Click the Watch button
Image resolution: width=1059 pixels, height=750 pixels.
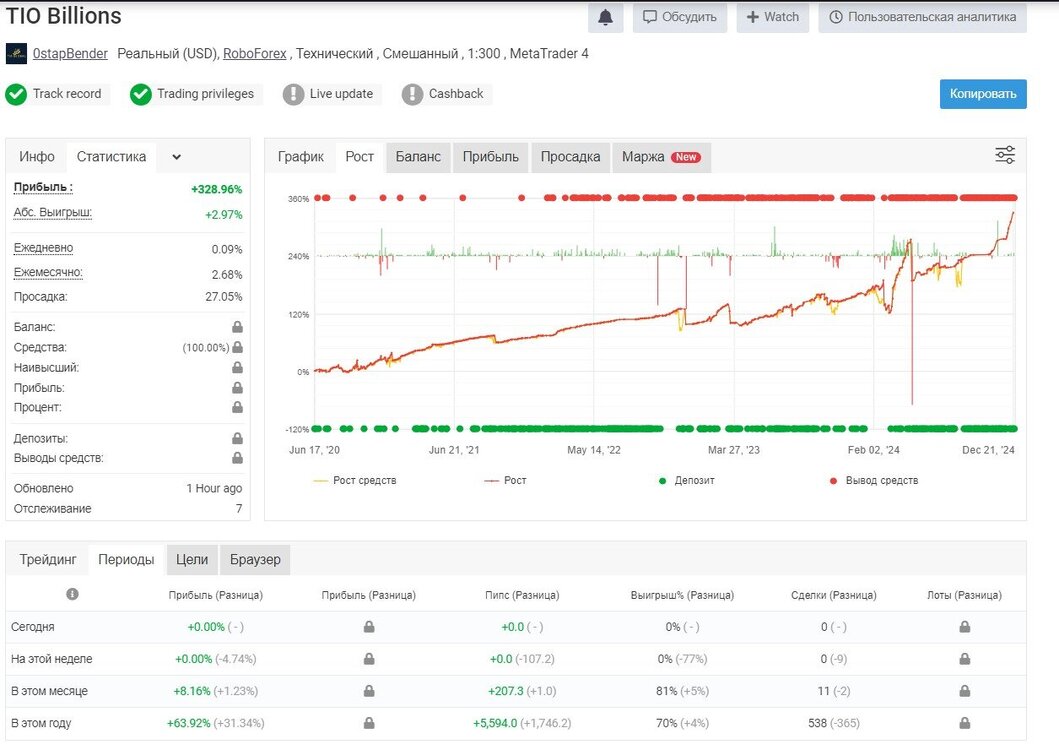tap(773, 18)
